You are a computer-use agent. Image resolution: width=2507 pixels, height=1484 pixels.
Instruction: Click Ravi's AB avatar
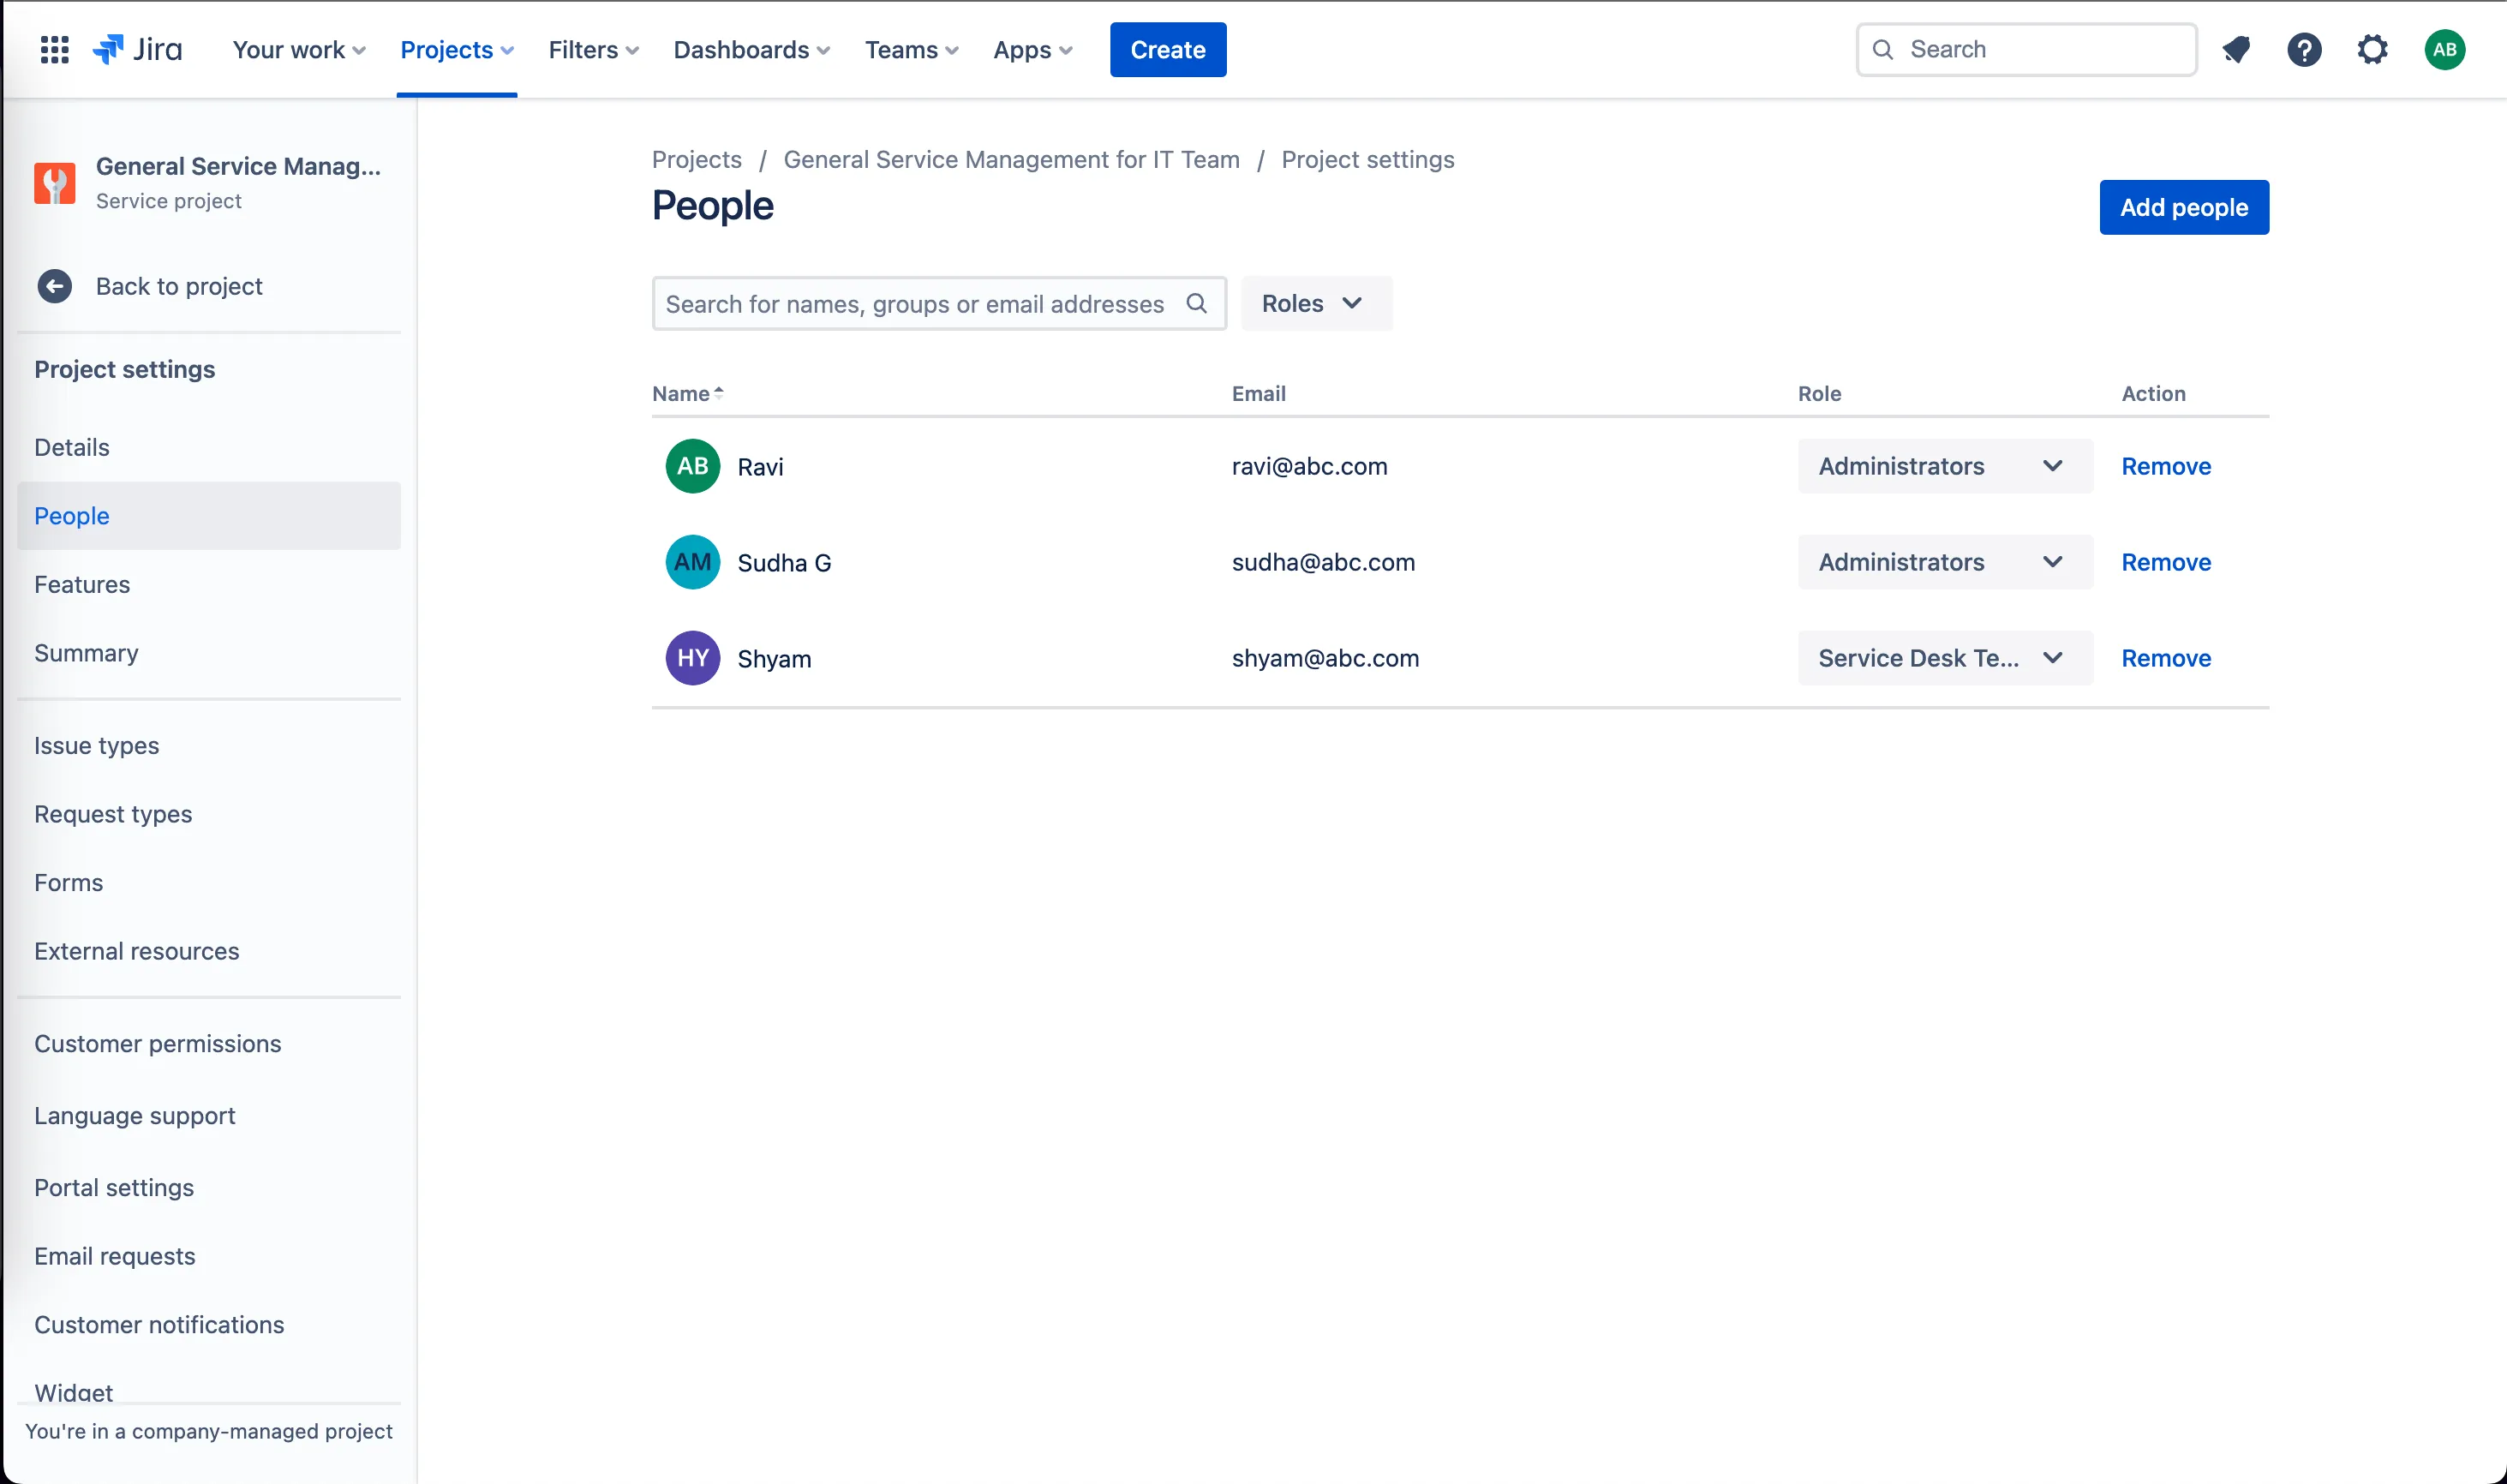coord(692,466)
